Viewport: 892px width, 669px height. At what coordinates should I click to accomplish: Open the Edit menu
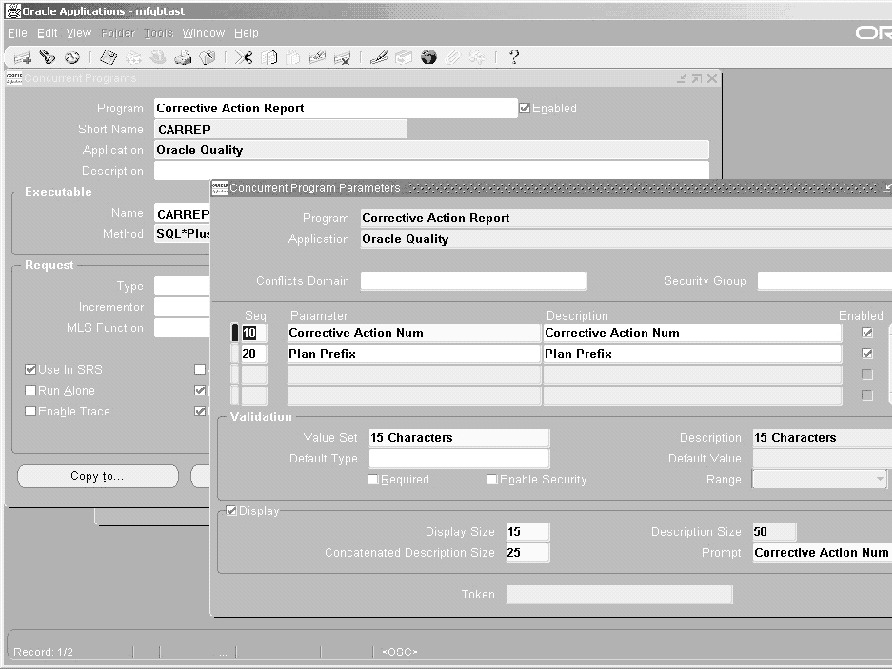point(47,33)
